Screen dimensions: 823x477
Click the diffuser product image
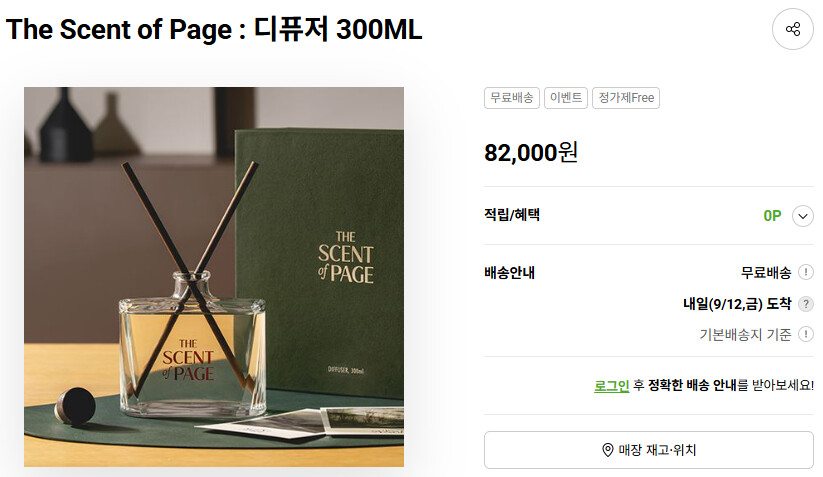coord(214,277)
